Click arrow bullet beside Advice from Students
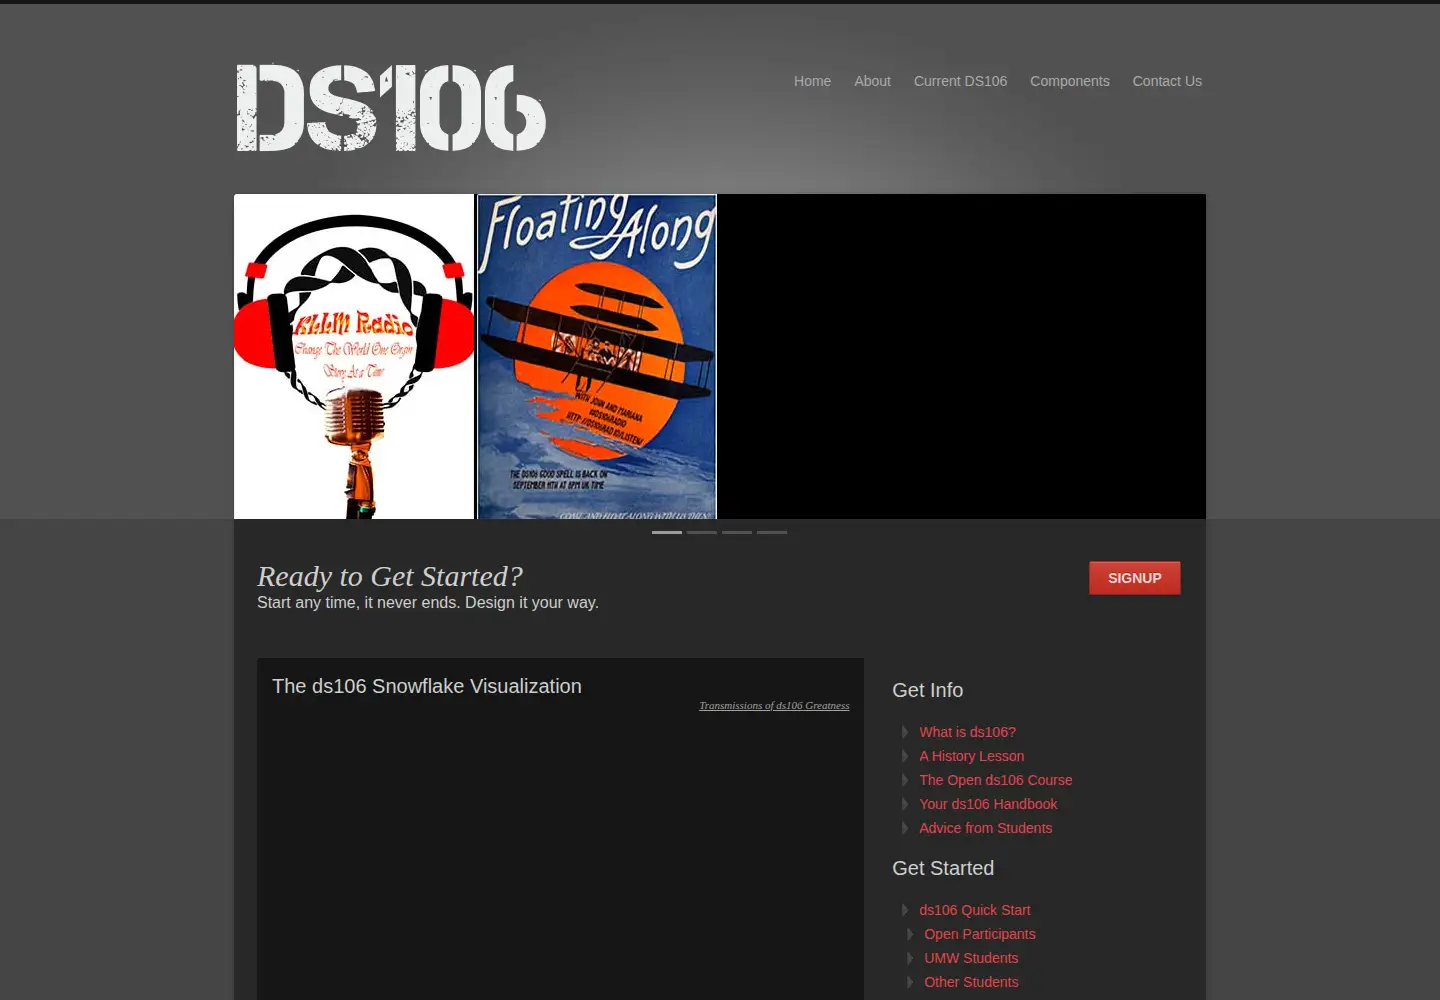Screen dimensions: 1440x1000 click(905, 828)
